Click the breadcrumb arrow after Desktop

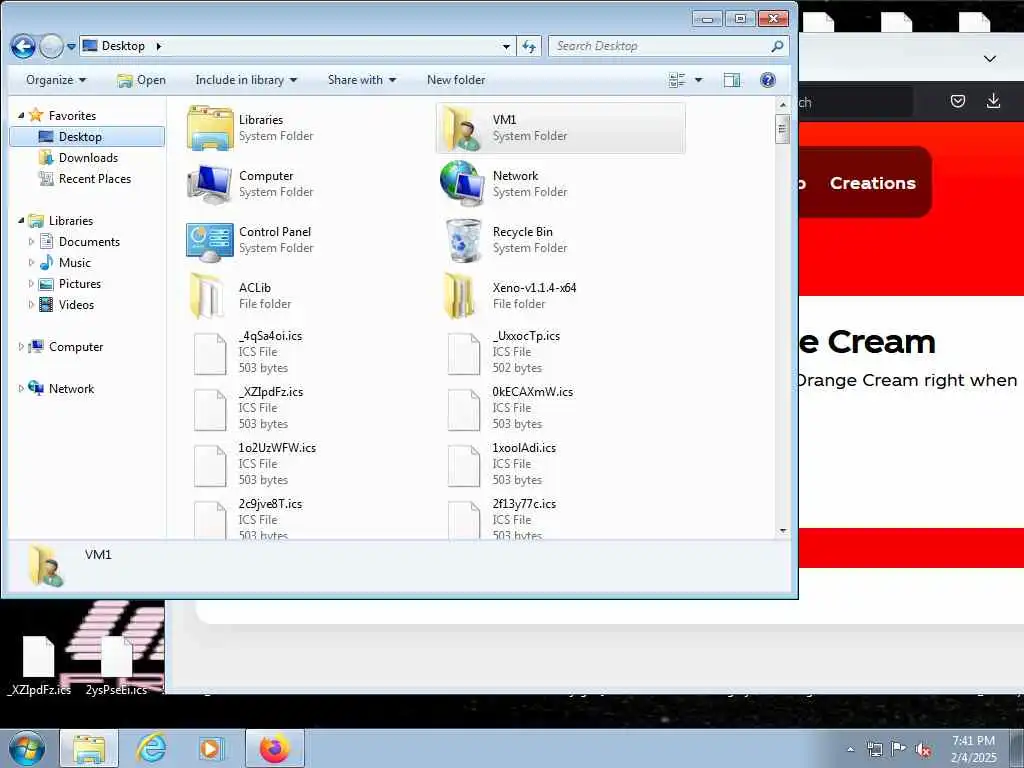158,46
